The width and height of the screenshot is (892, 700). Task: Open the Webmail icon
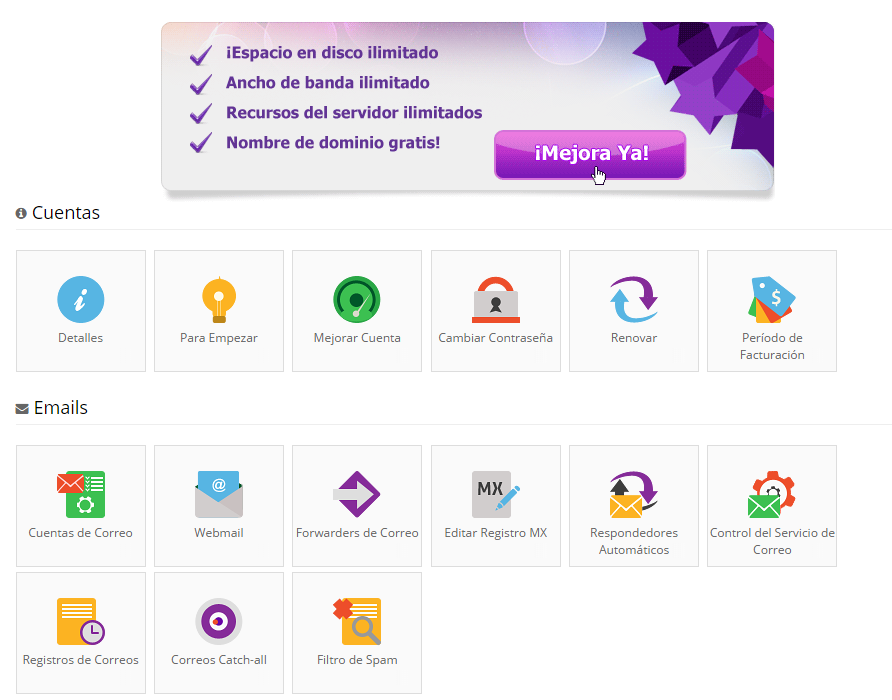click(x=219, y=494)
